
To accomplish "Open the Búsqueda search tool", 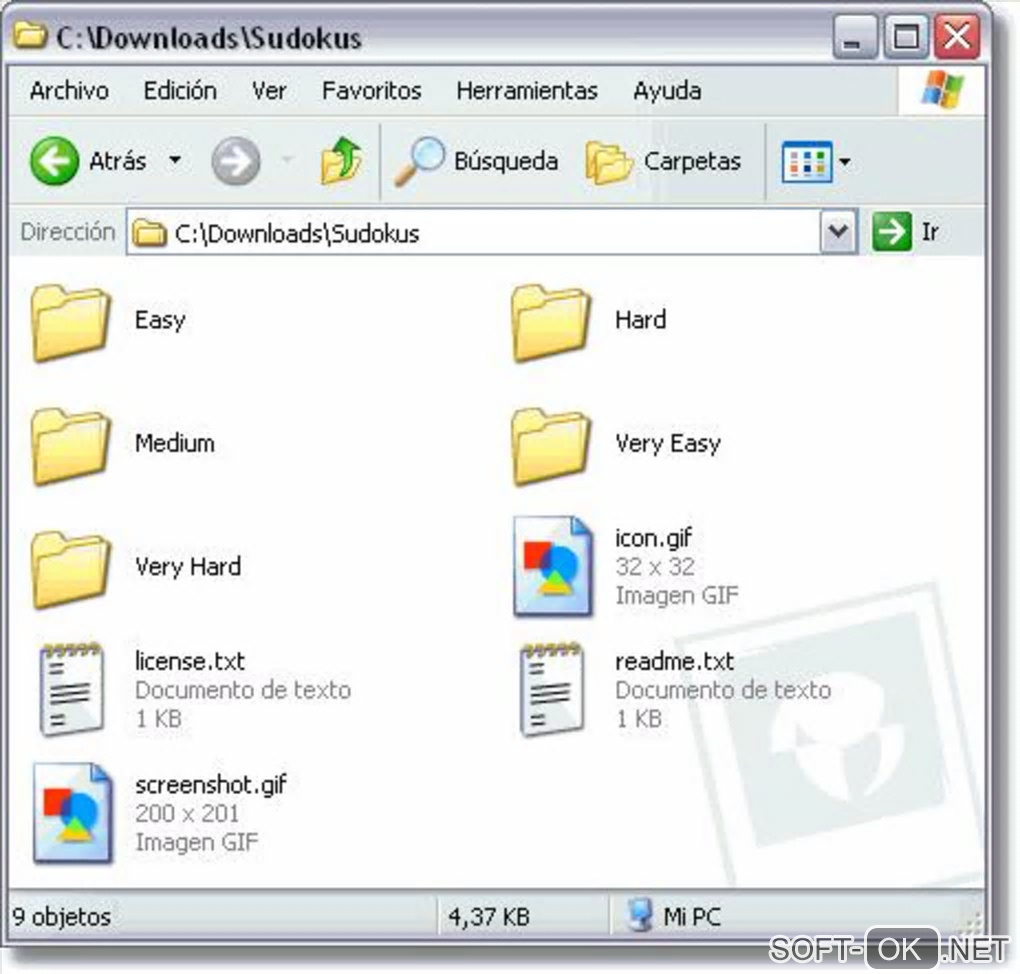I will [x=477, y=161].
